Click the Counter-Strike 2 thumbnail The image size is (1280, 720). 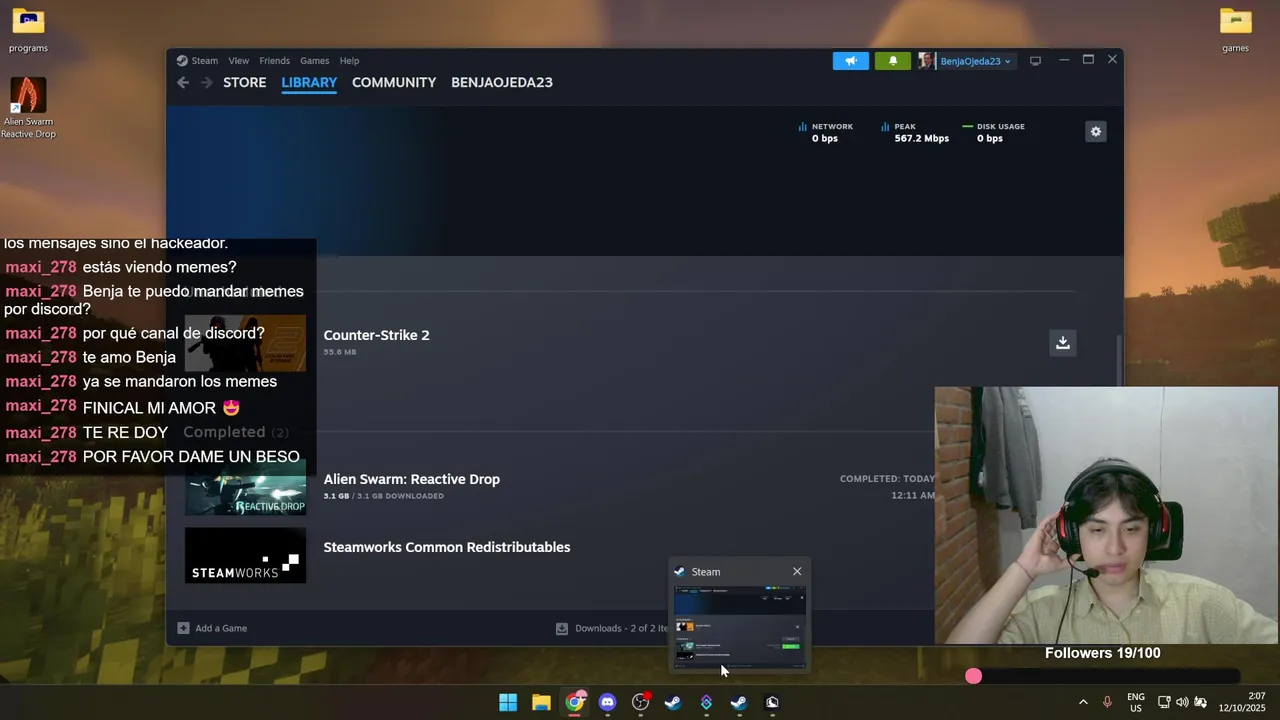(x=245, y=342)
